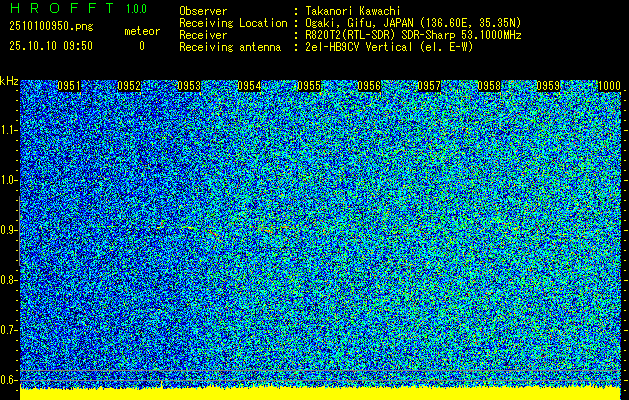Click the 0956 time marker
The image size is (629, 400).
coord(369,86)
